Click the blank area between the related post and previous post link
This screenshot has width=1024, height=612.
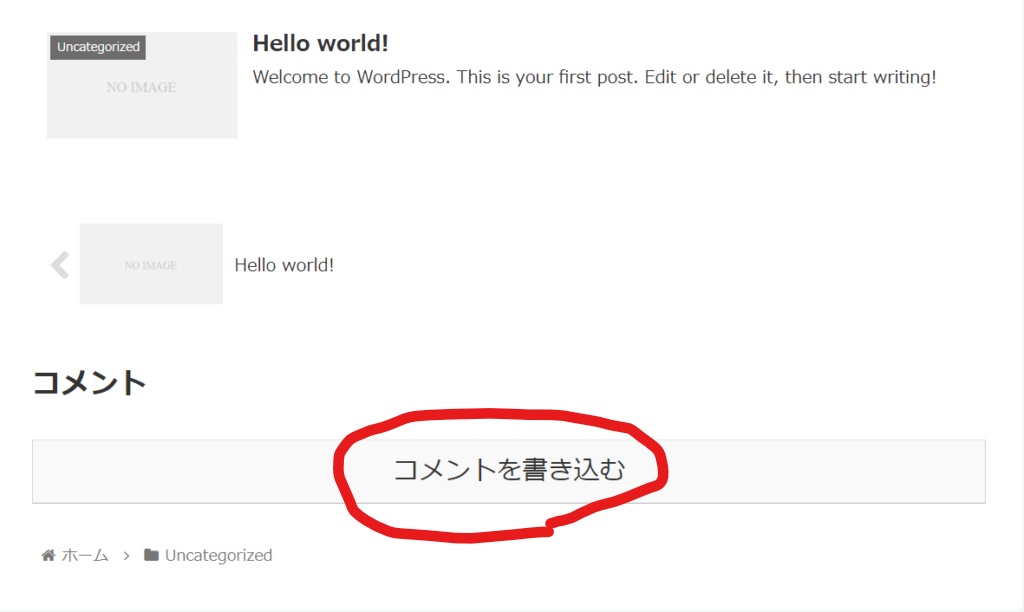(x=500, y=180)
